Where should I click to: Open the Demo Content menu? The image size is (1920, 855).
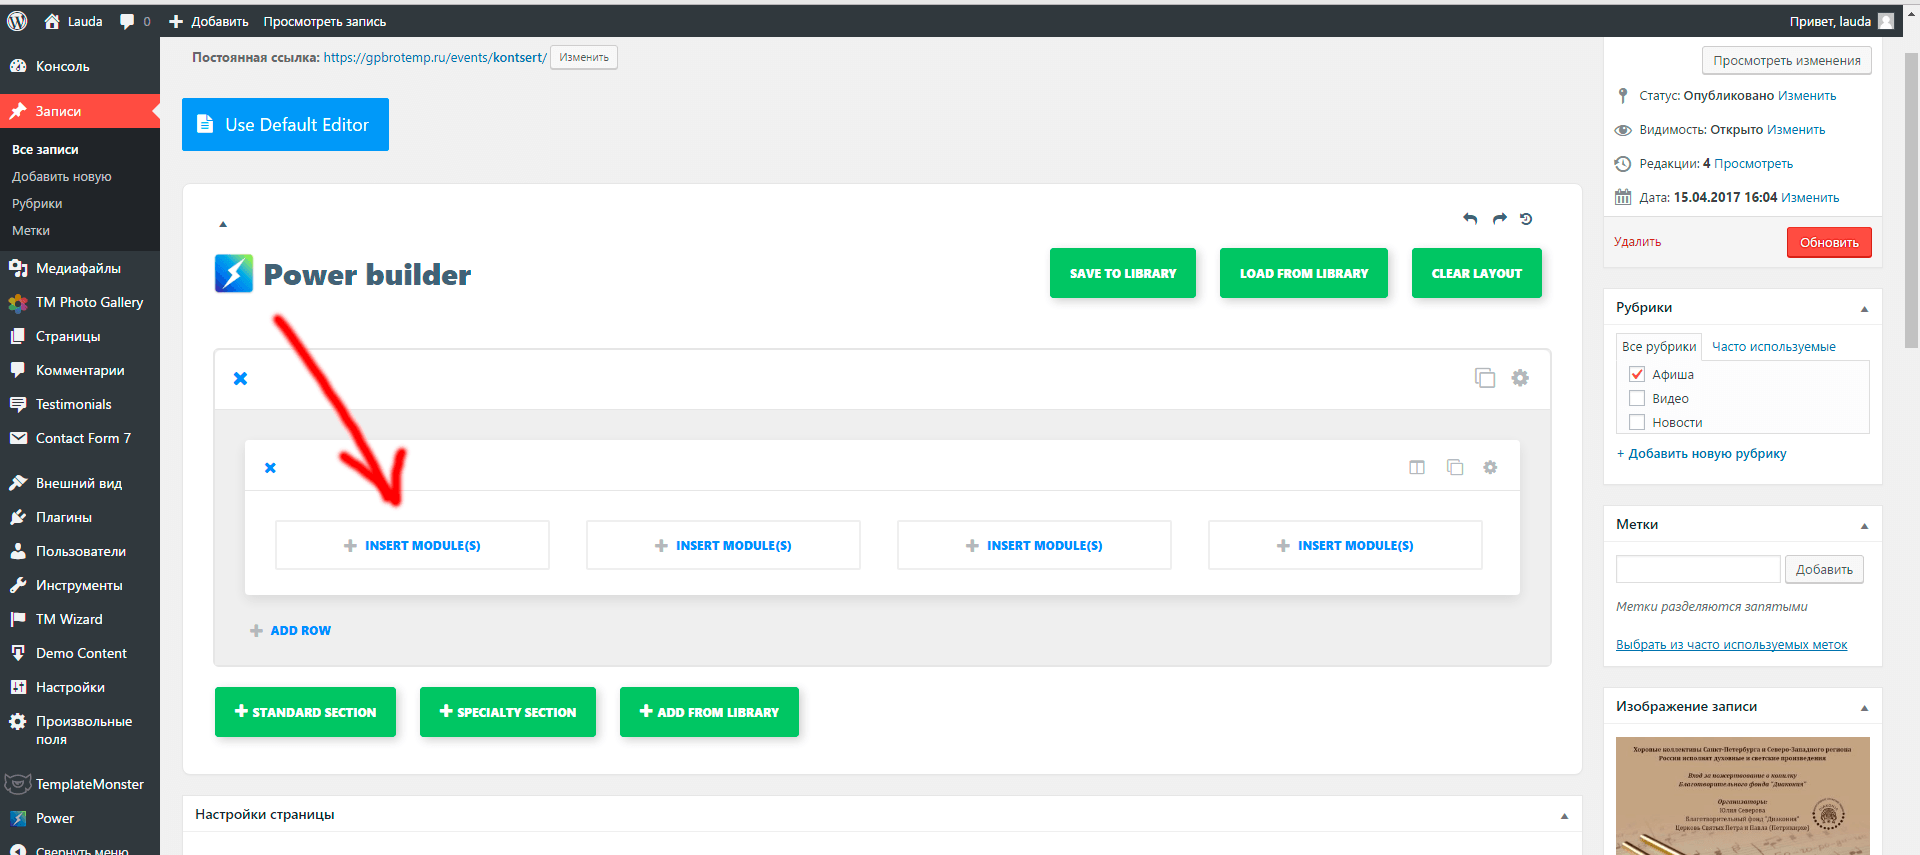pyautogui.click(x=80, y=653)
